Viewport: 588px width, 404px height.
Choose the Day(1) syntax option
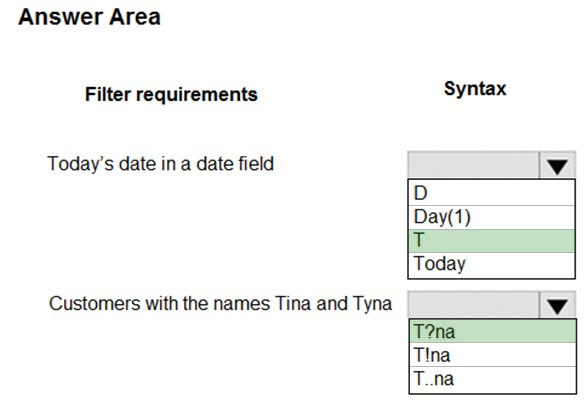pos(492,217)
